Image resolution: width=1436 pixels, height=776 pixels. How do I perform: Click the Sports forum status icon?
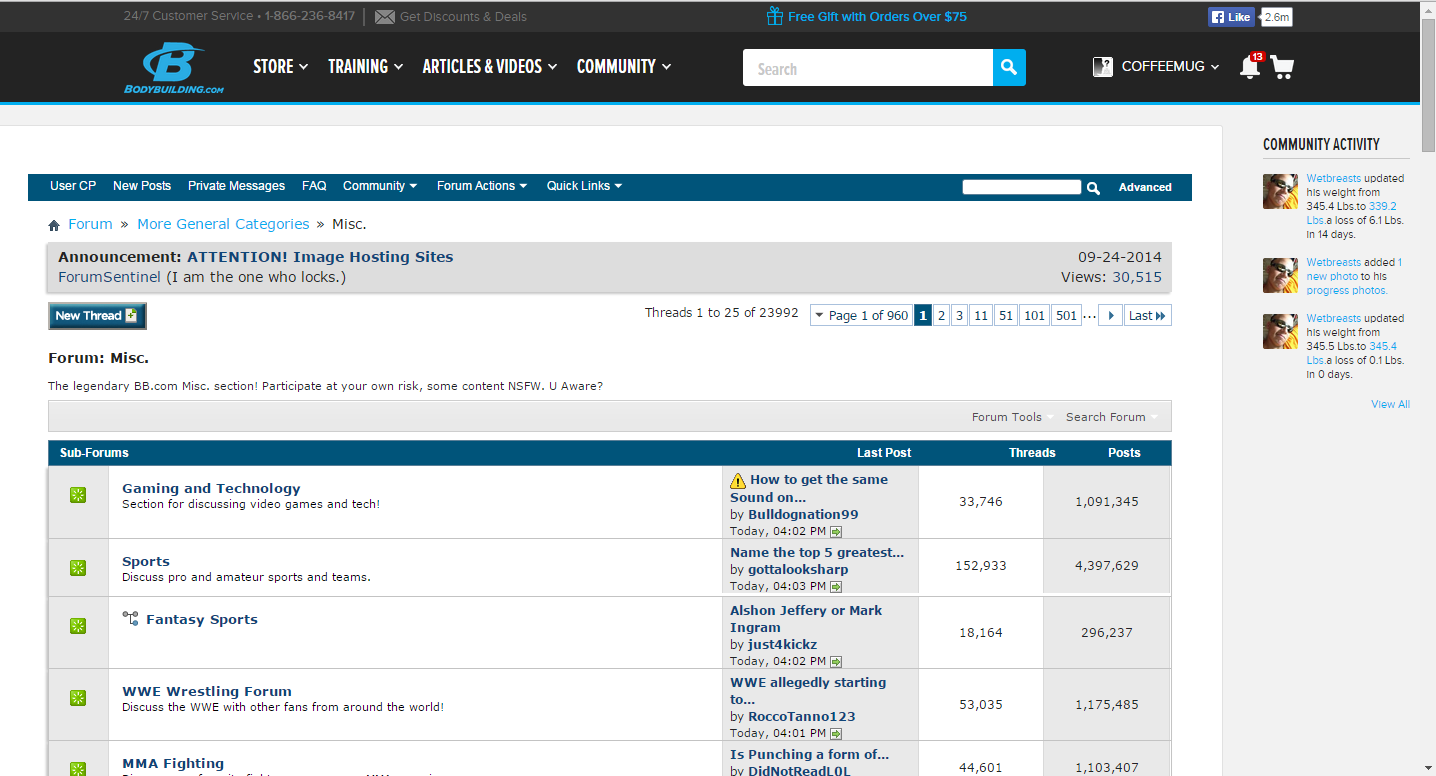78,568
